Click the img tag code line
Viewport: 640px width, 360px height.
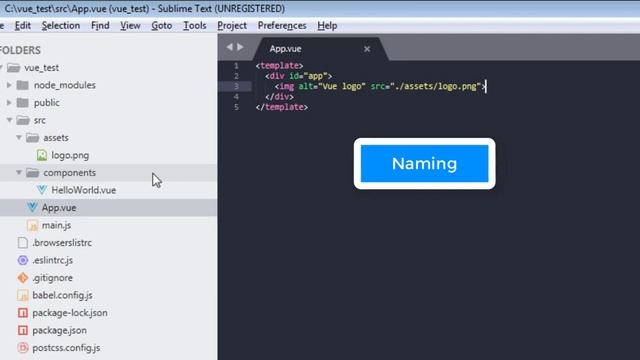click(380, 87)
